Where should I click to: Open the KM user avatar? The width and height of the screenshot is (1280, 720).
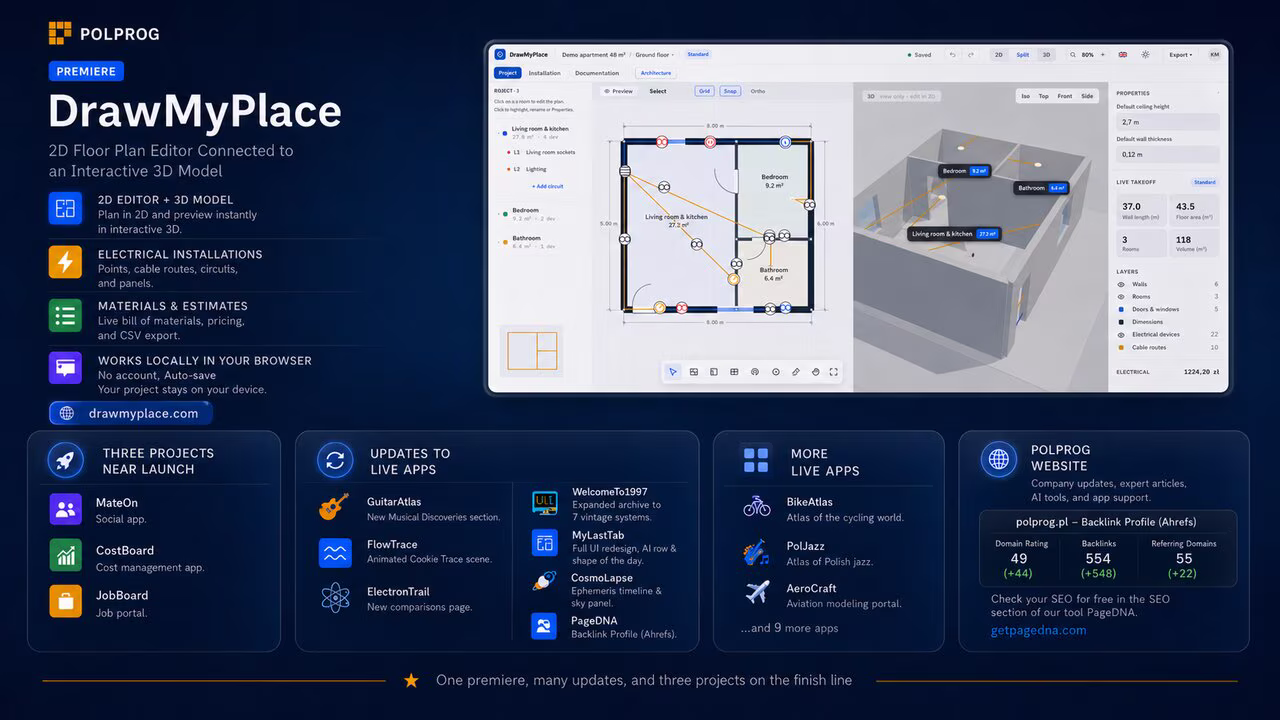(x=1214, y=55)
